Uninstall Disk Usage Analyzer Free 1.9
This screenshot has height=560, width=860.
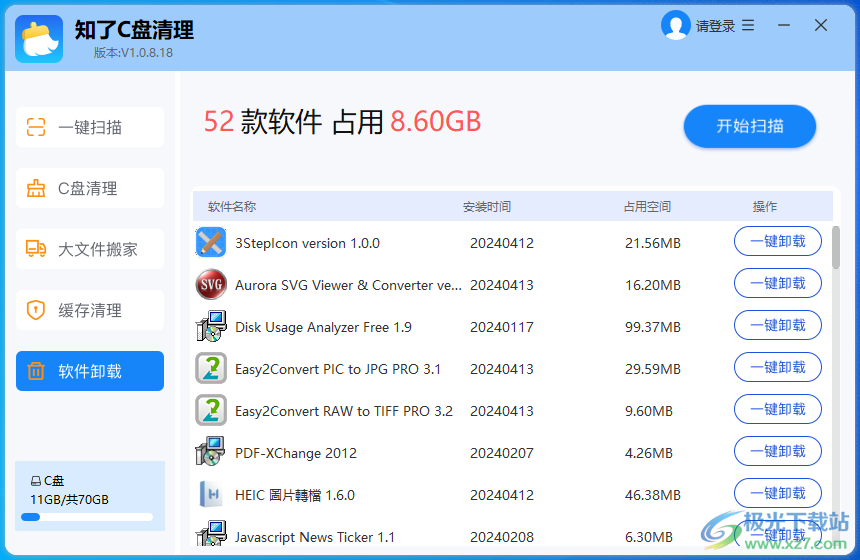click(x=778, y=325)
